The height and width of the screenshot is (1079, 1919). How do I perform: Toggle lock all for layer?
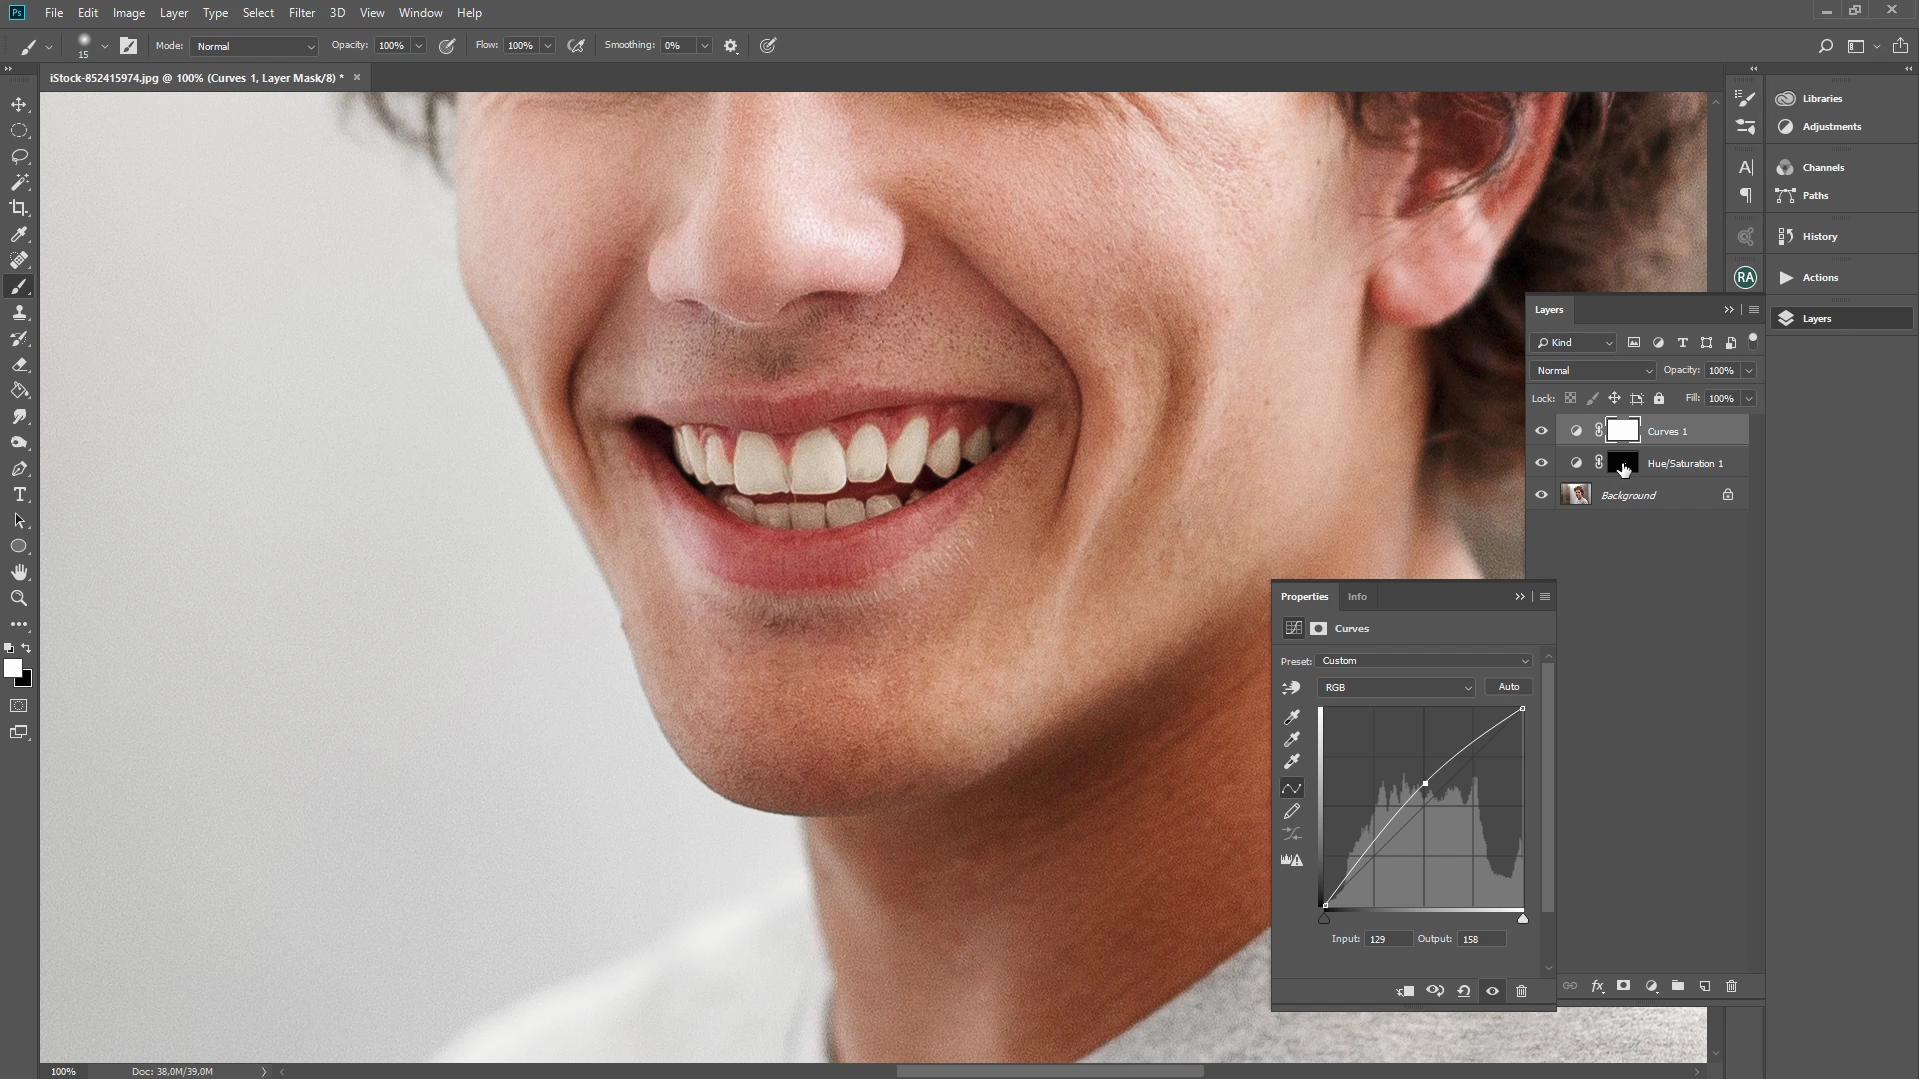coord(1659,398)
